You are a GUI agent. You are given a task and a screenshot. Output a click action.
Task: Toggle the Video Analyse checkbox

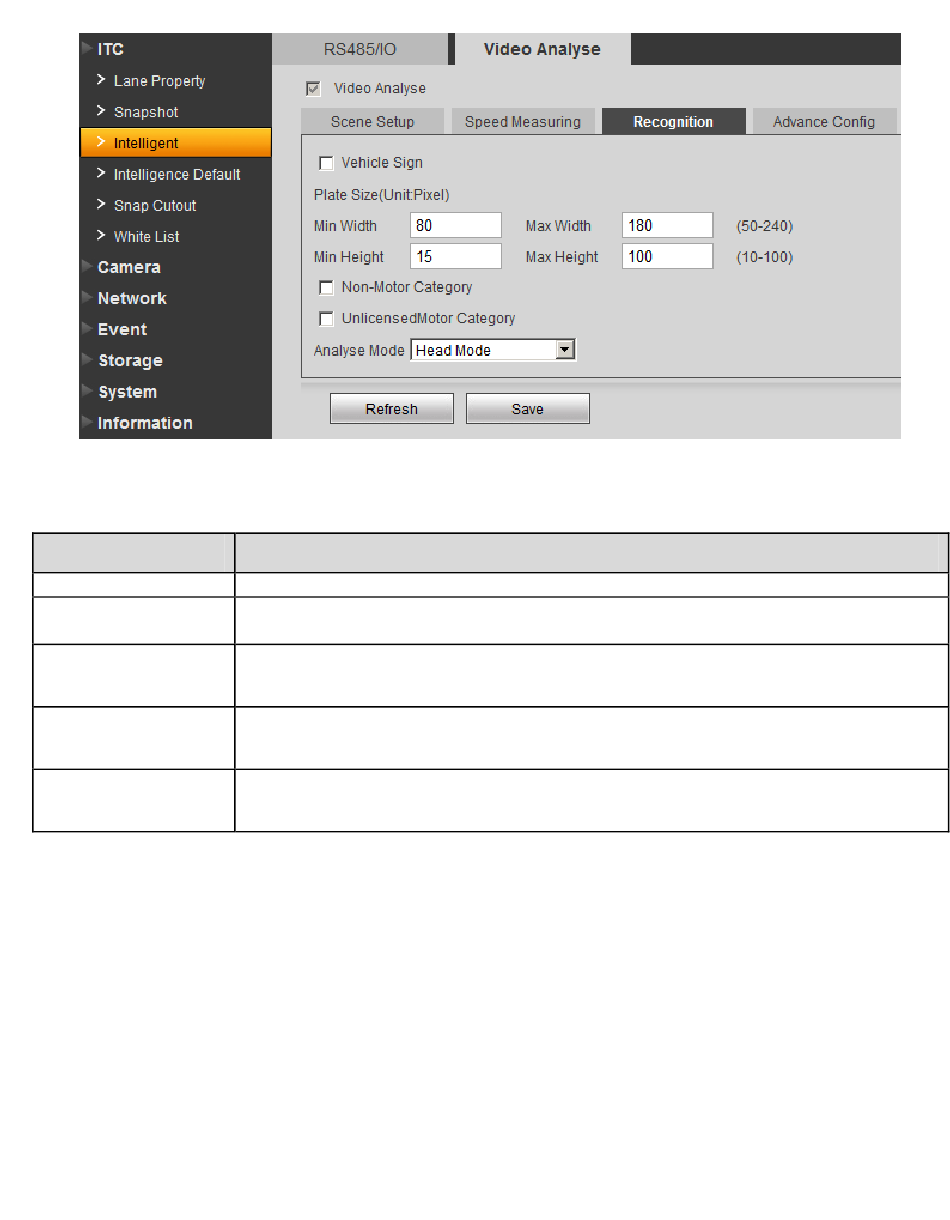[314, 89]
